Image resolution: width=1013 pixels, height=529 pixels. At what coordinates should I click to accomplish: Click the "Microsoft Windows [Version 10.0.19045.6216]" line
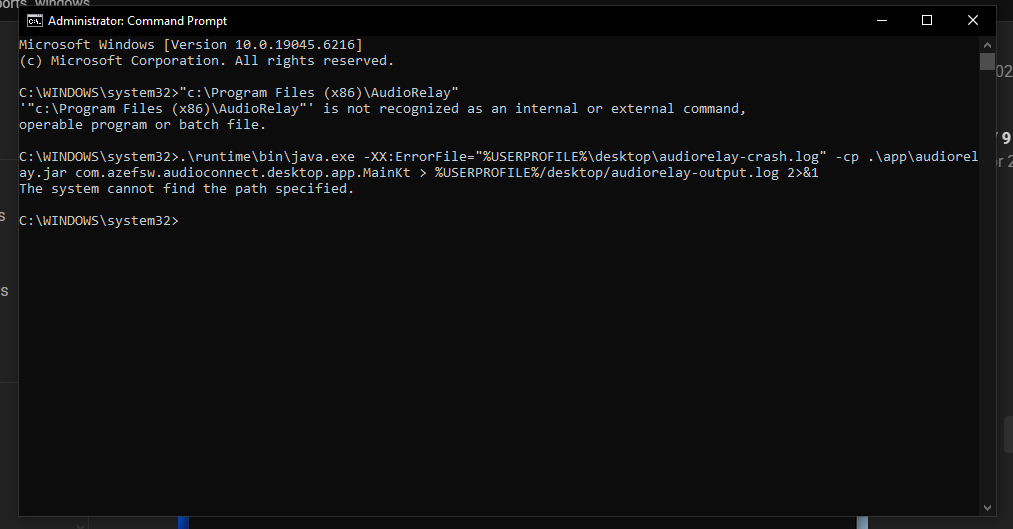[x=190, y=45]
